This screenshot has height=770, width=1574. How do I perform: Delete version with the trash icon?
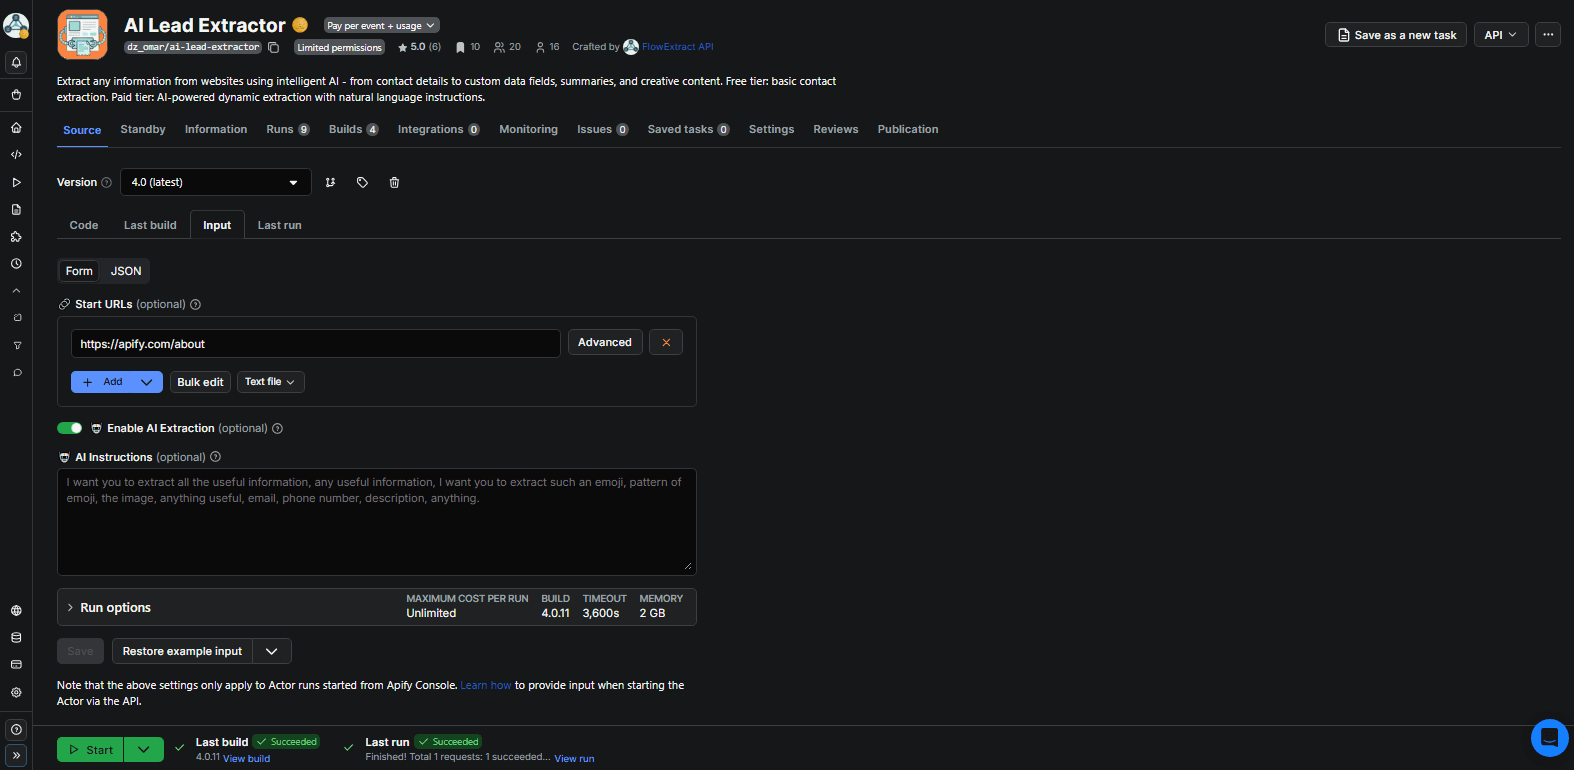click(x=394, y=182)
